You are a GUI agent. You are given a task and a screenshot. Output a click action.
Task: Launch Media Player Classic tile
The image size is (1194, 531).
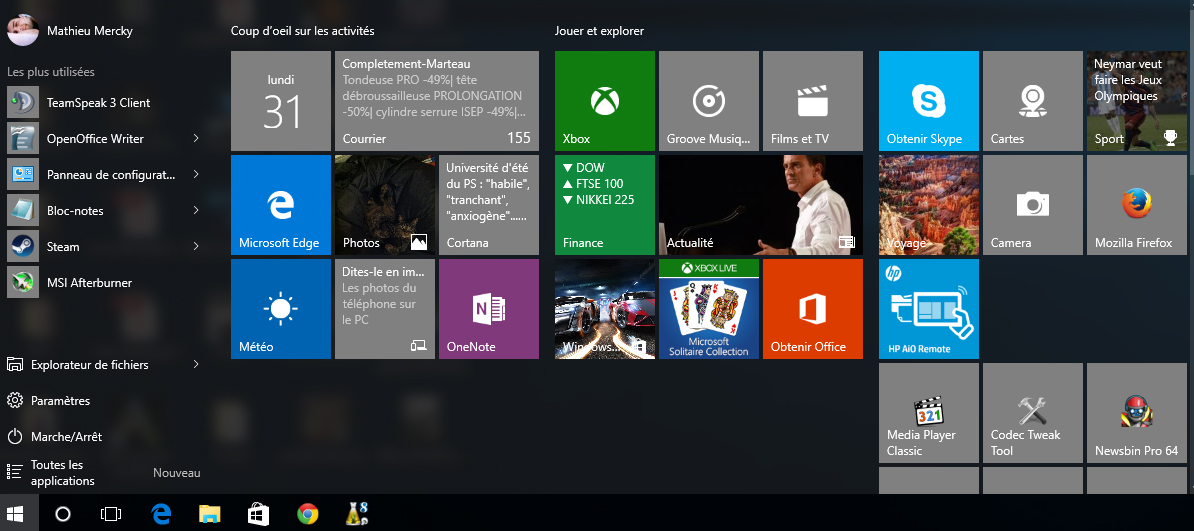tap(928, 412)
